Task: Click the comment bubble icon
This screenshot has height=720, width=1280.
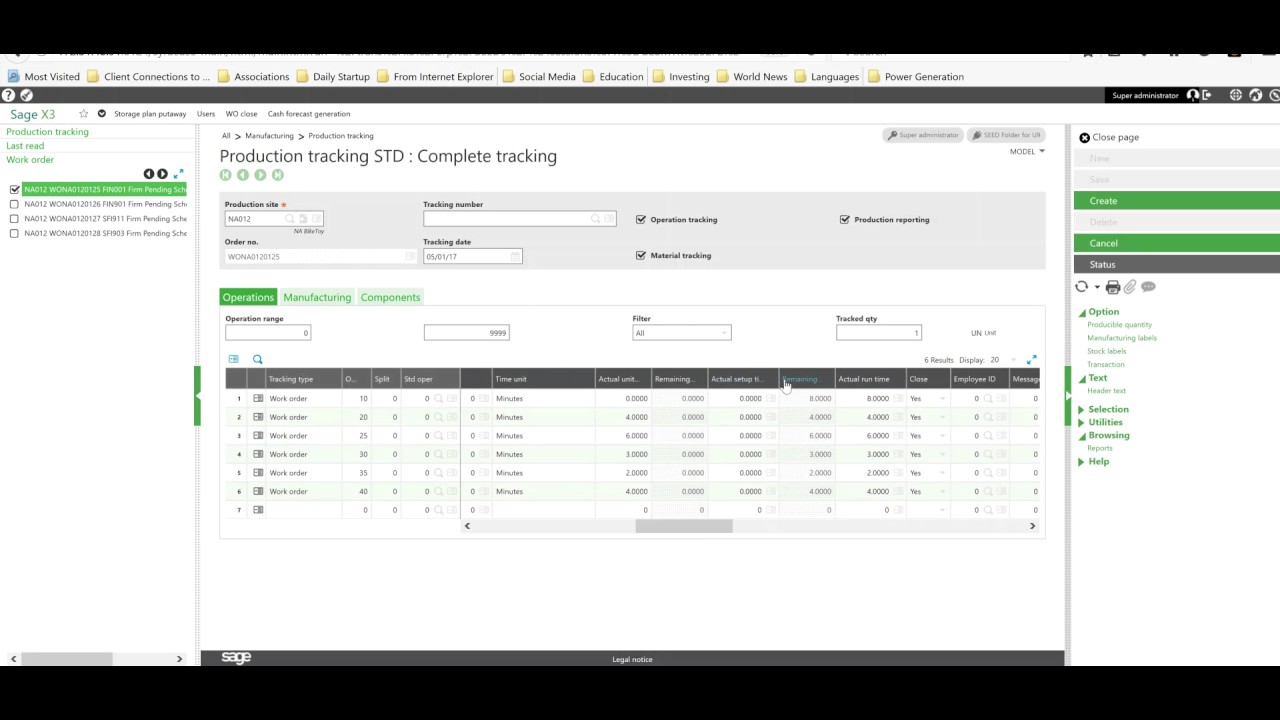Action: click(x=1148, y=287)
